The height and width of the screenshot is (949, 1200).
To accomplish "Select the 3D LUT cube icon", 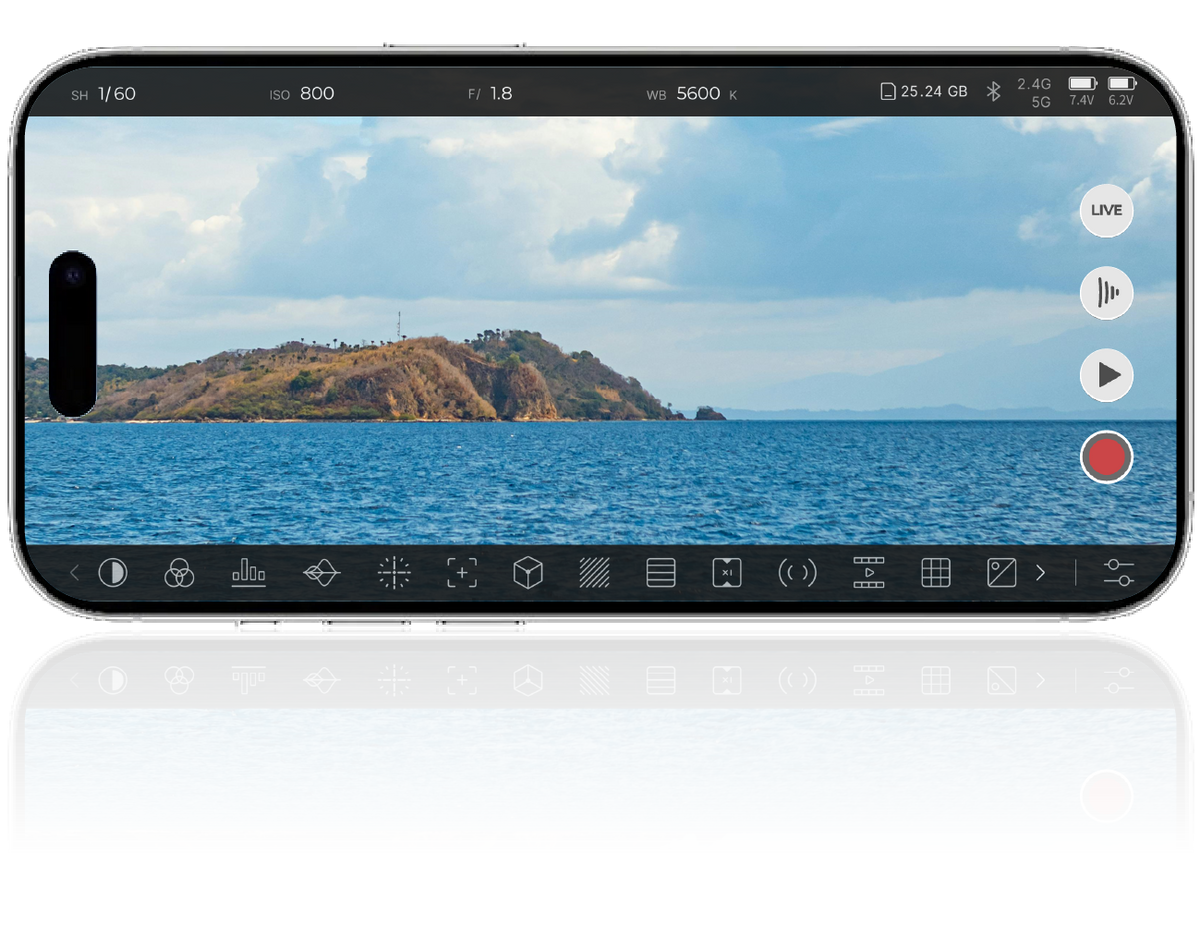I will click(x=528, y=573).
